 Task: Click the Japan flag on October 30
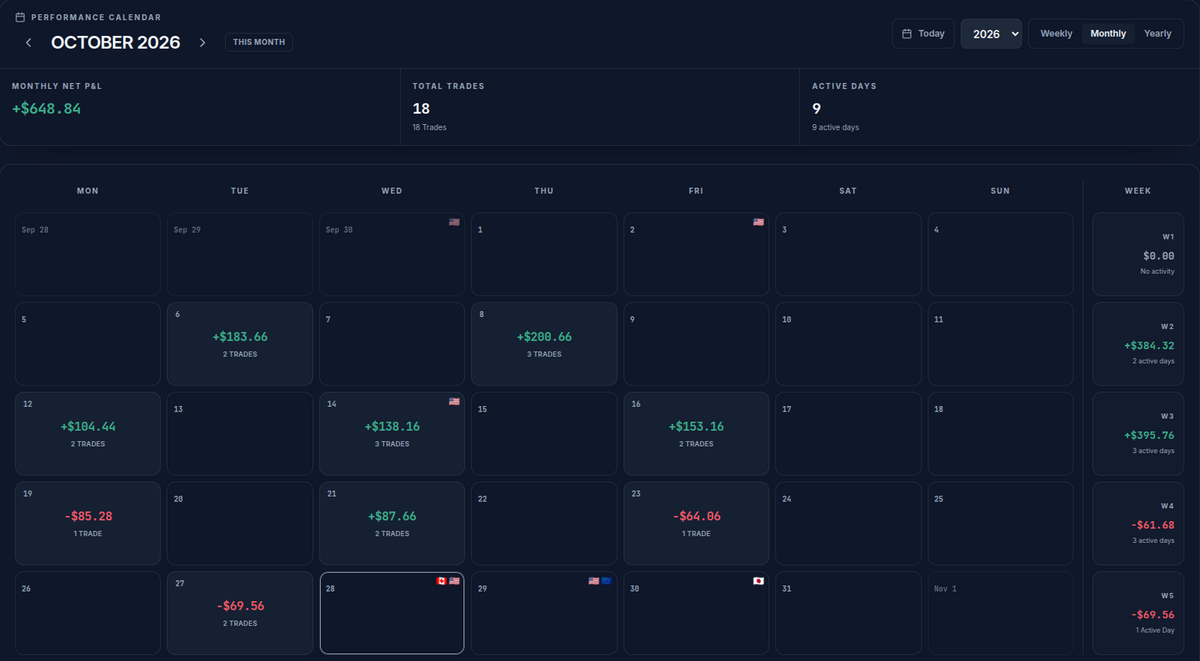pyautogui.click(x=758, y=581)
